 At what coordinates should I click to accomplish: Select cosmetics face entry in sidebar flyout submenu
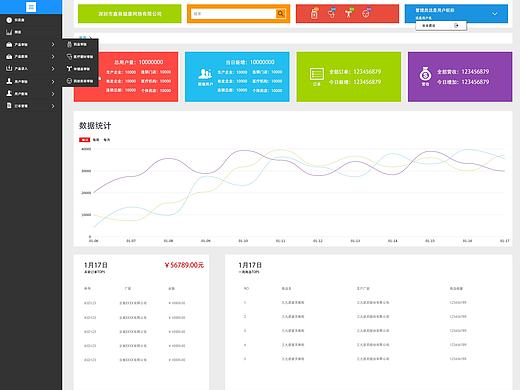pos(80,81)
